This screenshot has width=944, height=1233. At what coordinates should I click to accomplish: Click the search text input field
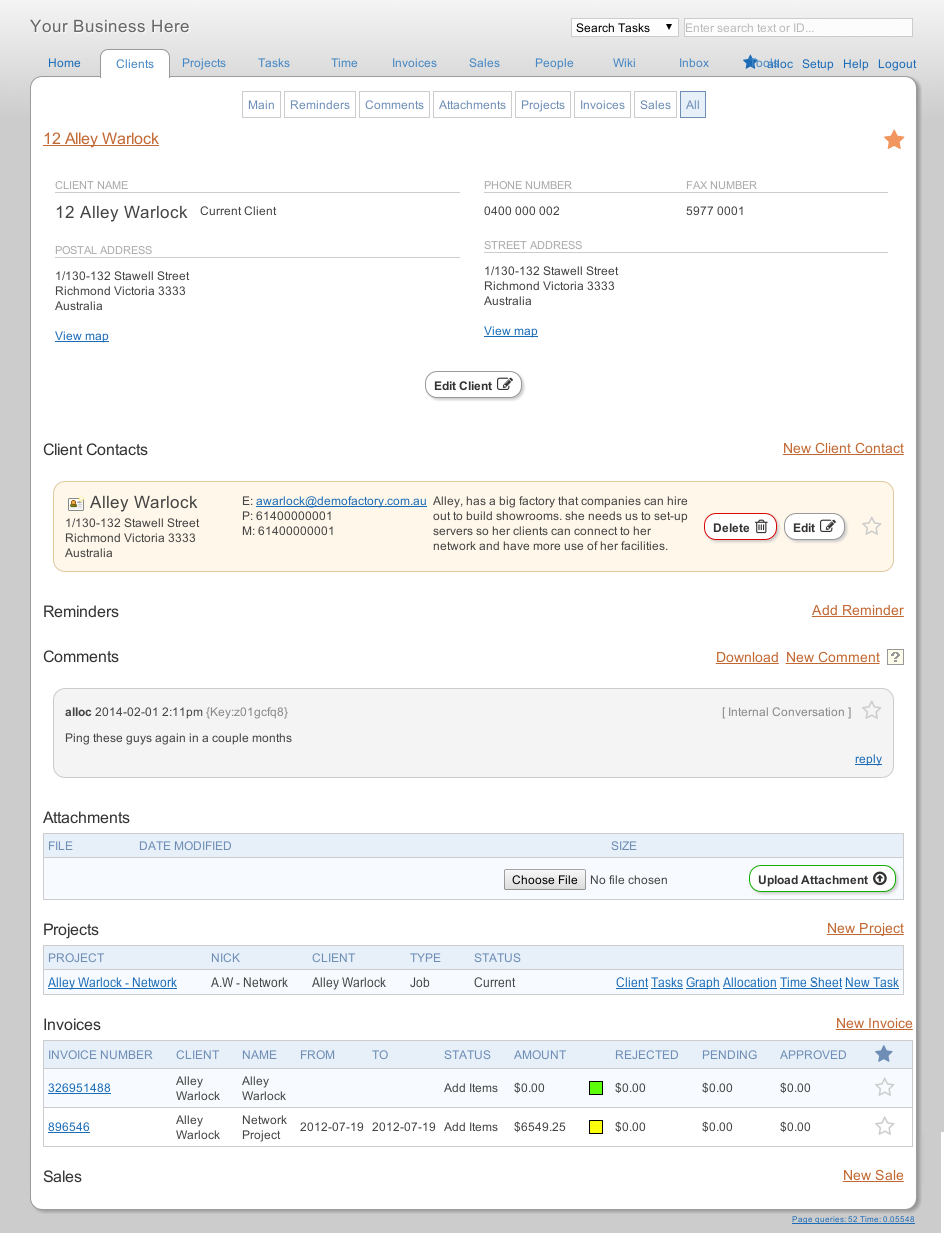[x=797, y=27]
